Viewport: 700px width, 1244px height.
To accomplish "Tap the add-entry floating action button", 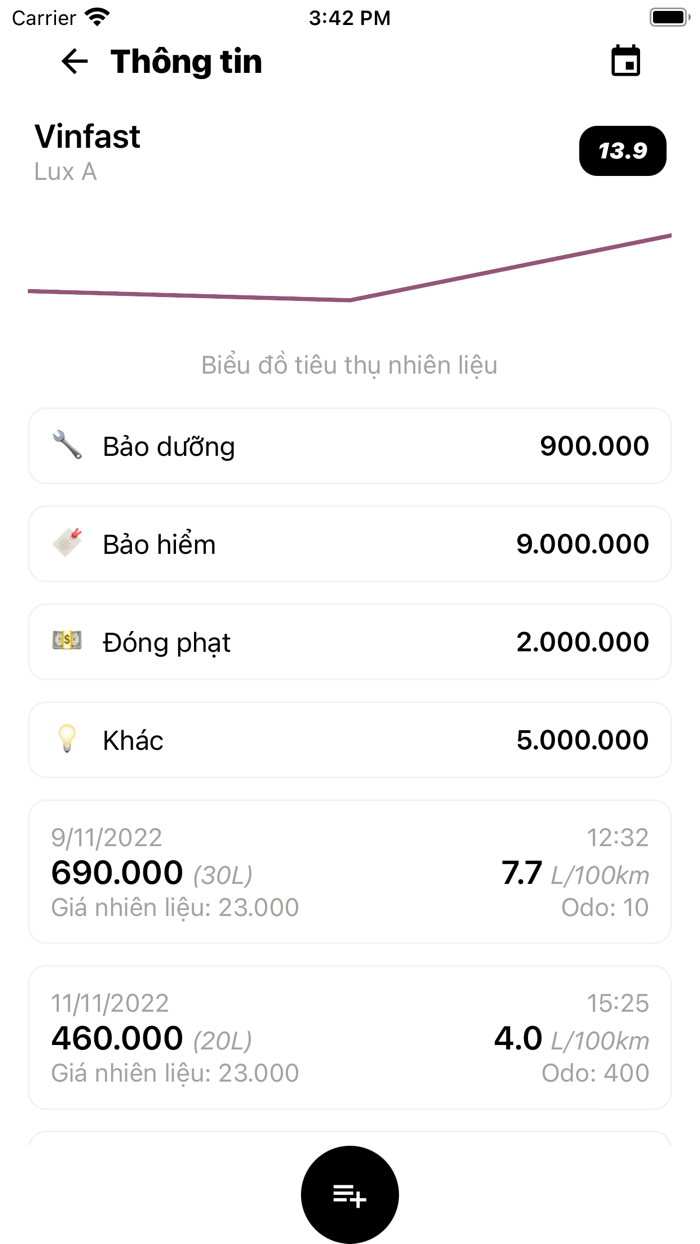I will coord(350,1194).
